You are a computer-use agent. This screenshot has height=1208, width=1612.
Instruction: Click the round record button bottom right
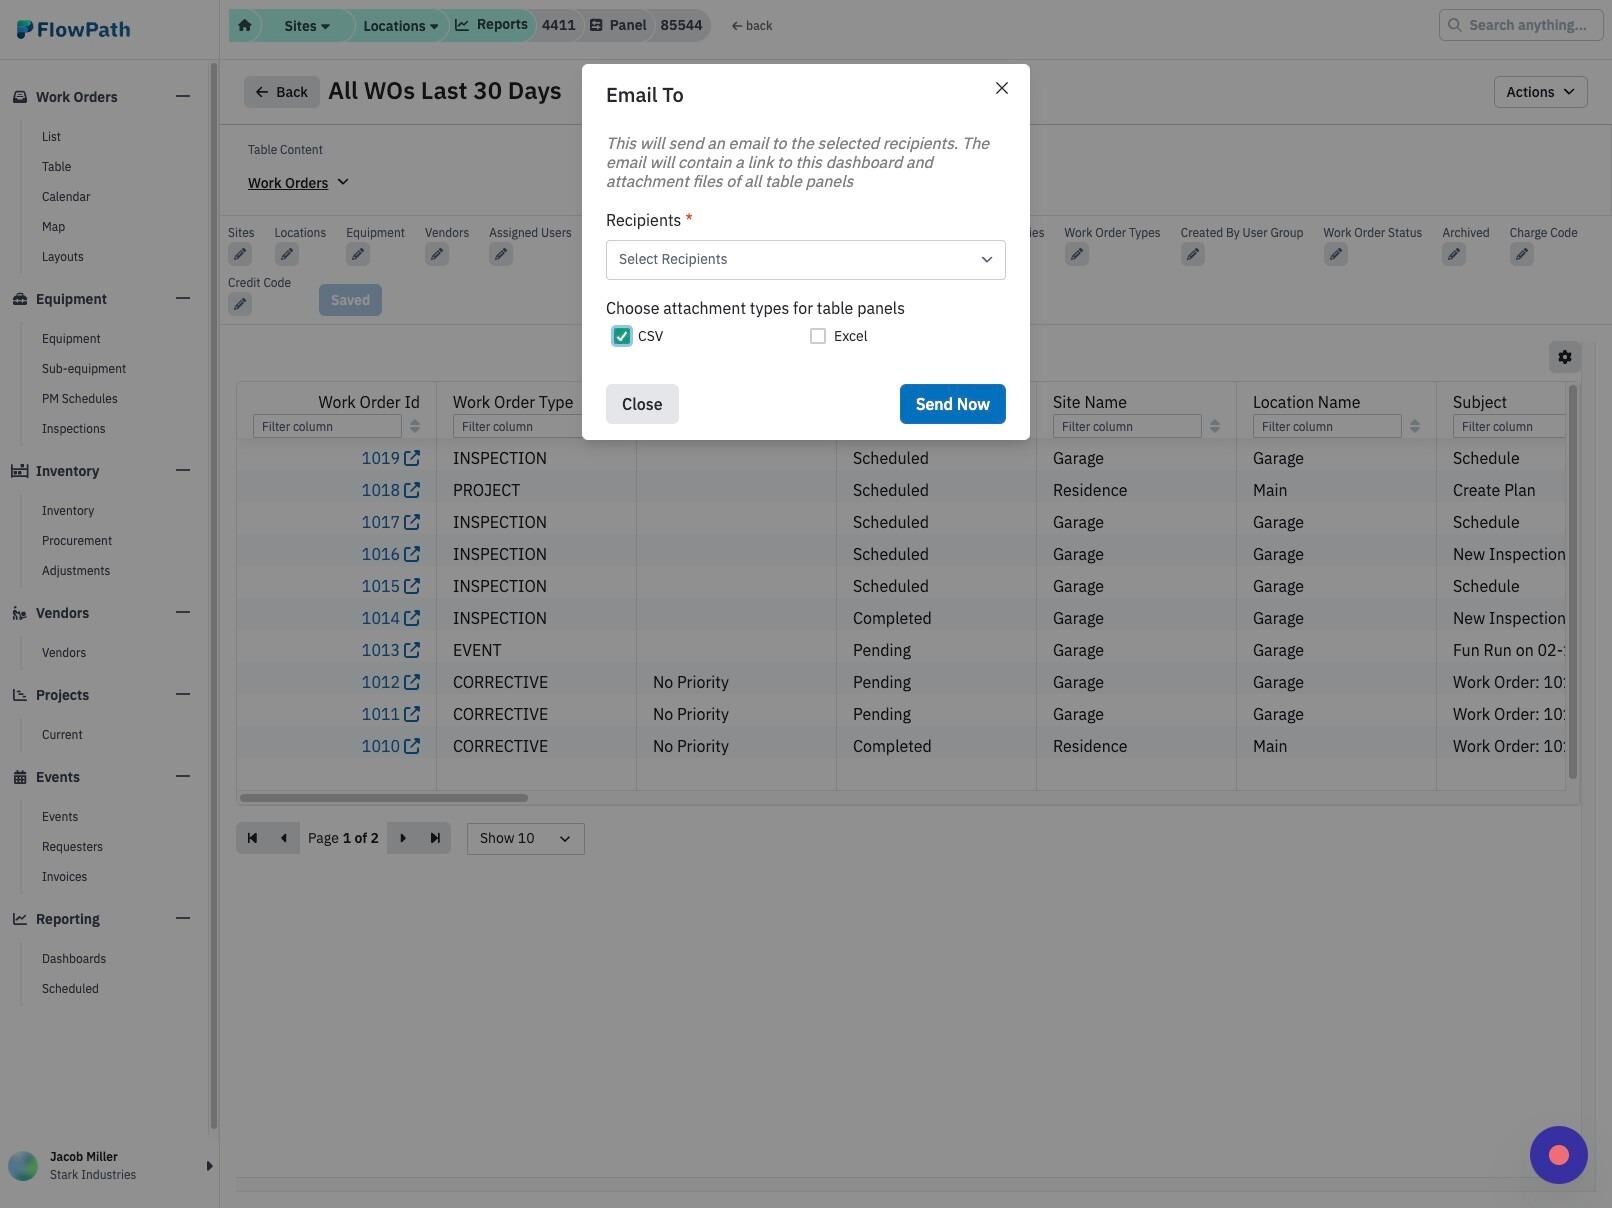pos(1558,1155)
